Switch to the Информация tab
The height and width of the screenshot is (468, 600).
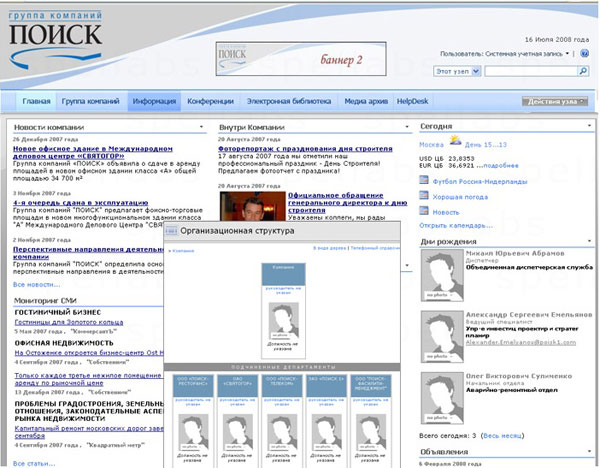click(154, 101)
